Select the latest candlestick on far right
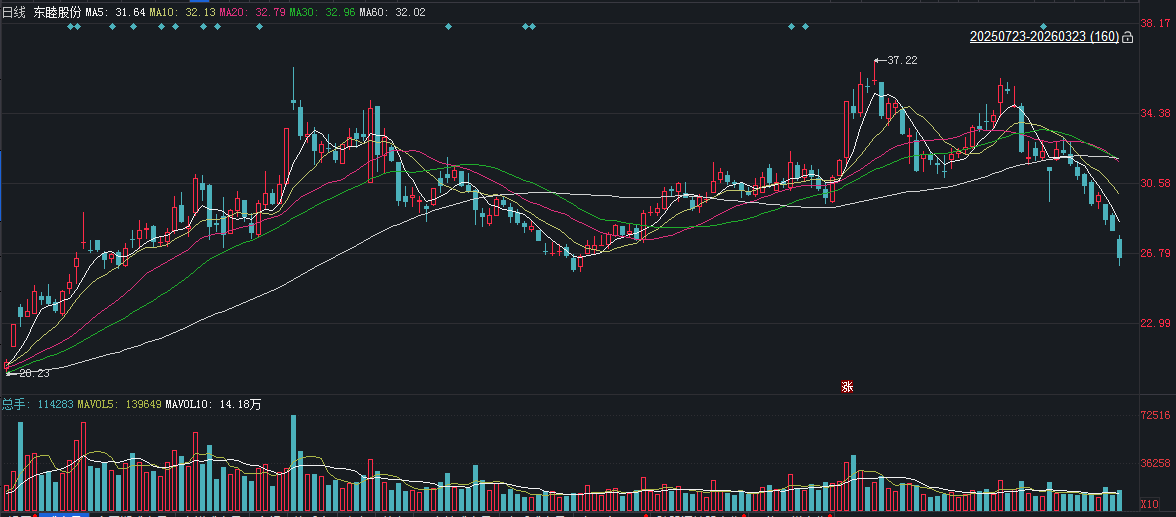Viewport: 1176px width, 517px height. pyautogui.click(x=1119, y=248)
